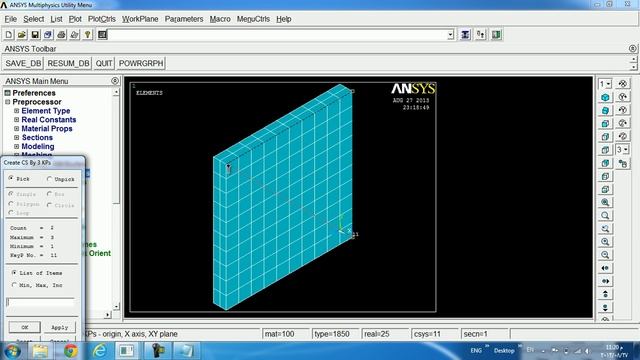This screenshot has width=640, height=360.
Task: Click the POWRGRPH toolbar button
Action: click(x=141, y=63)
